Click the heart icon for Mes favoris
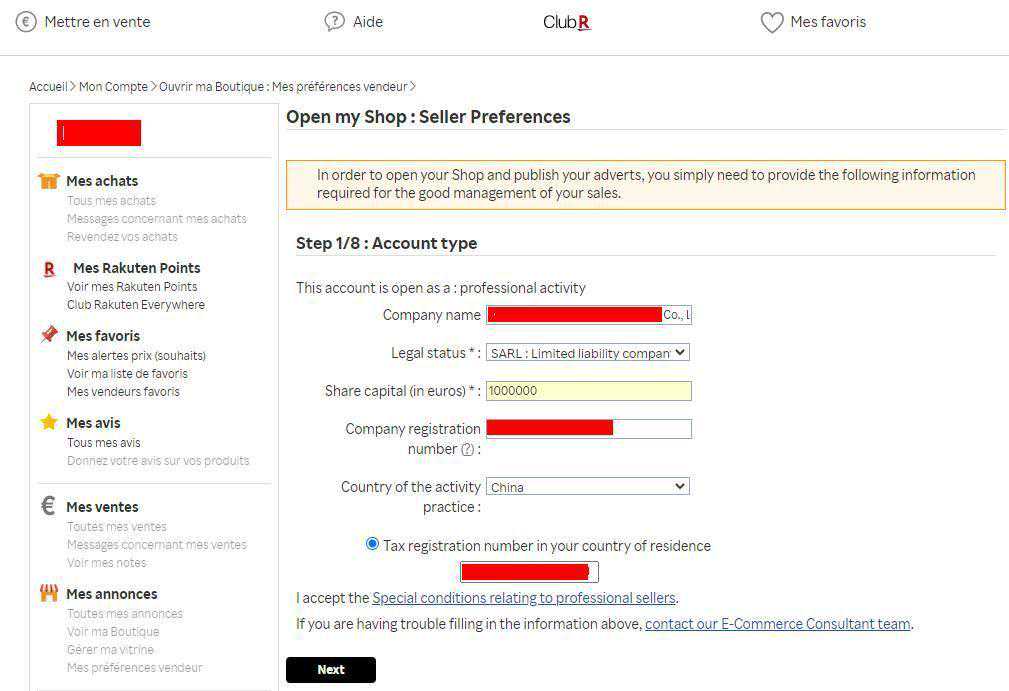This screenshot has height=691, width=1009. click(771, 22)
